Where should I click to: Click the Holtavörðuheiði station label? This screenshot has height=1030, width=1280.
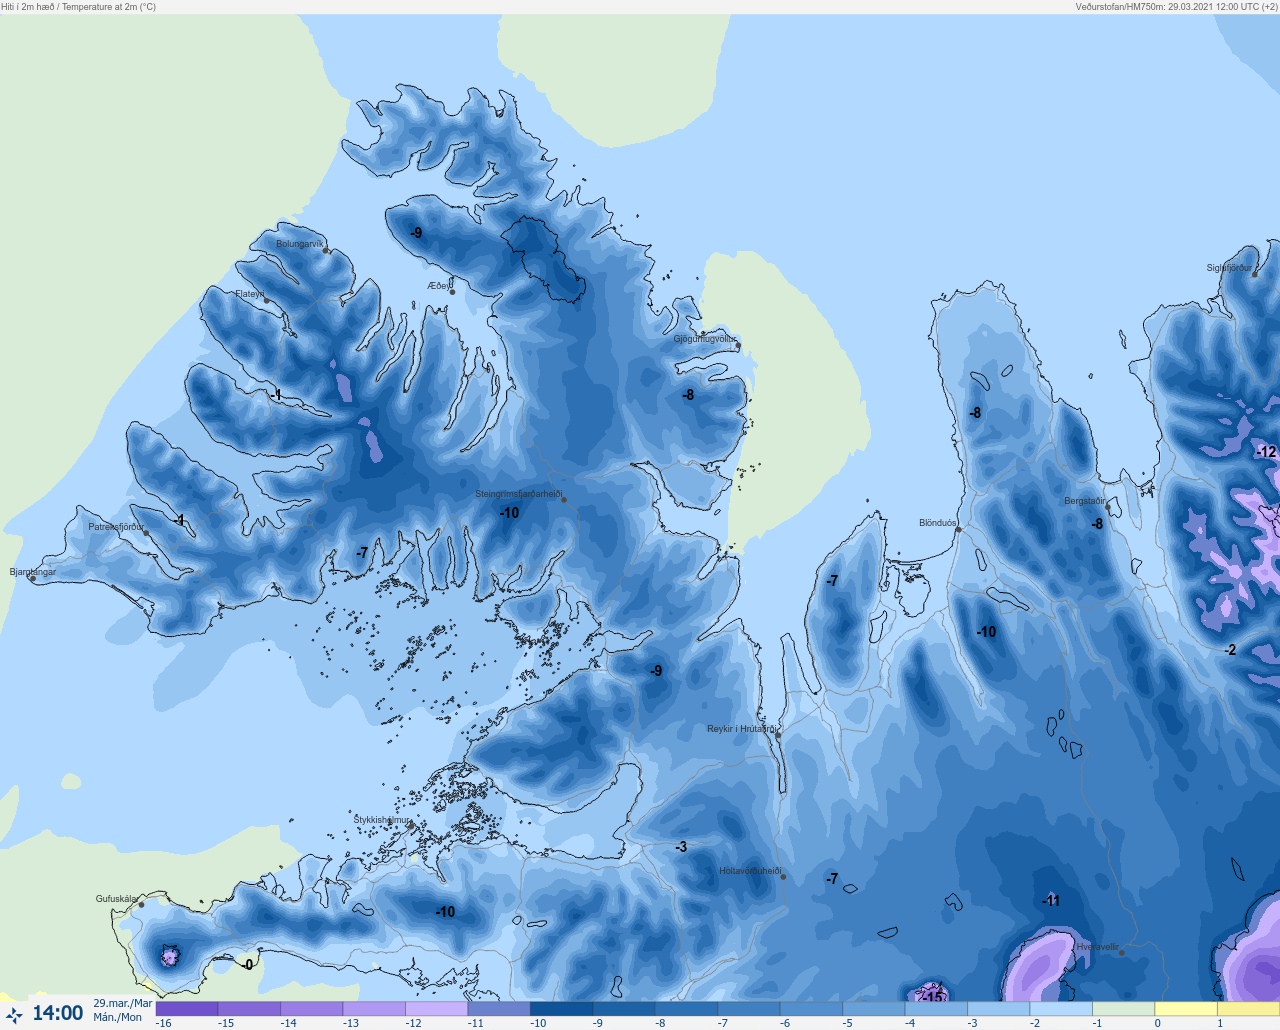750,871
